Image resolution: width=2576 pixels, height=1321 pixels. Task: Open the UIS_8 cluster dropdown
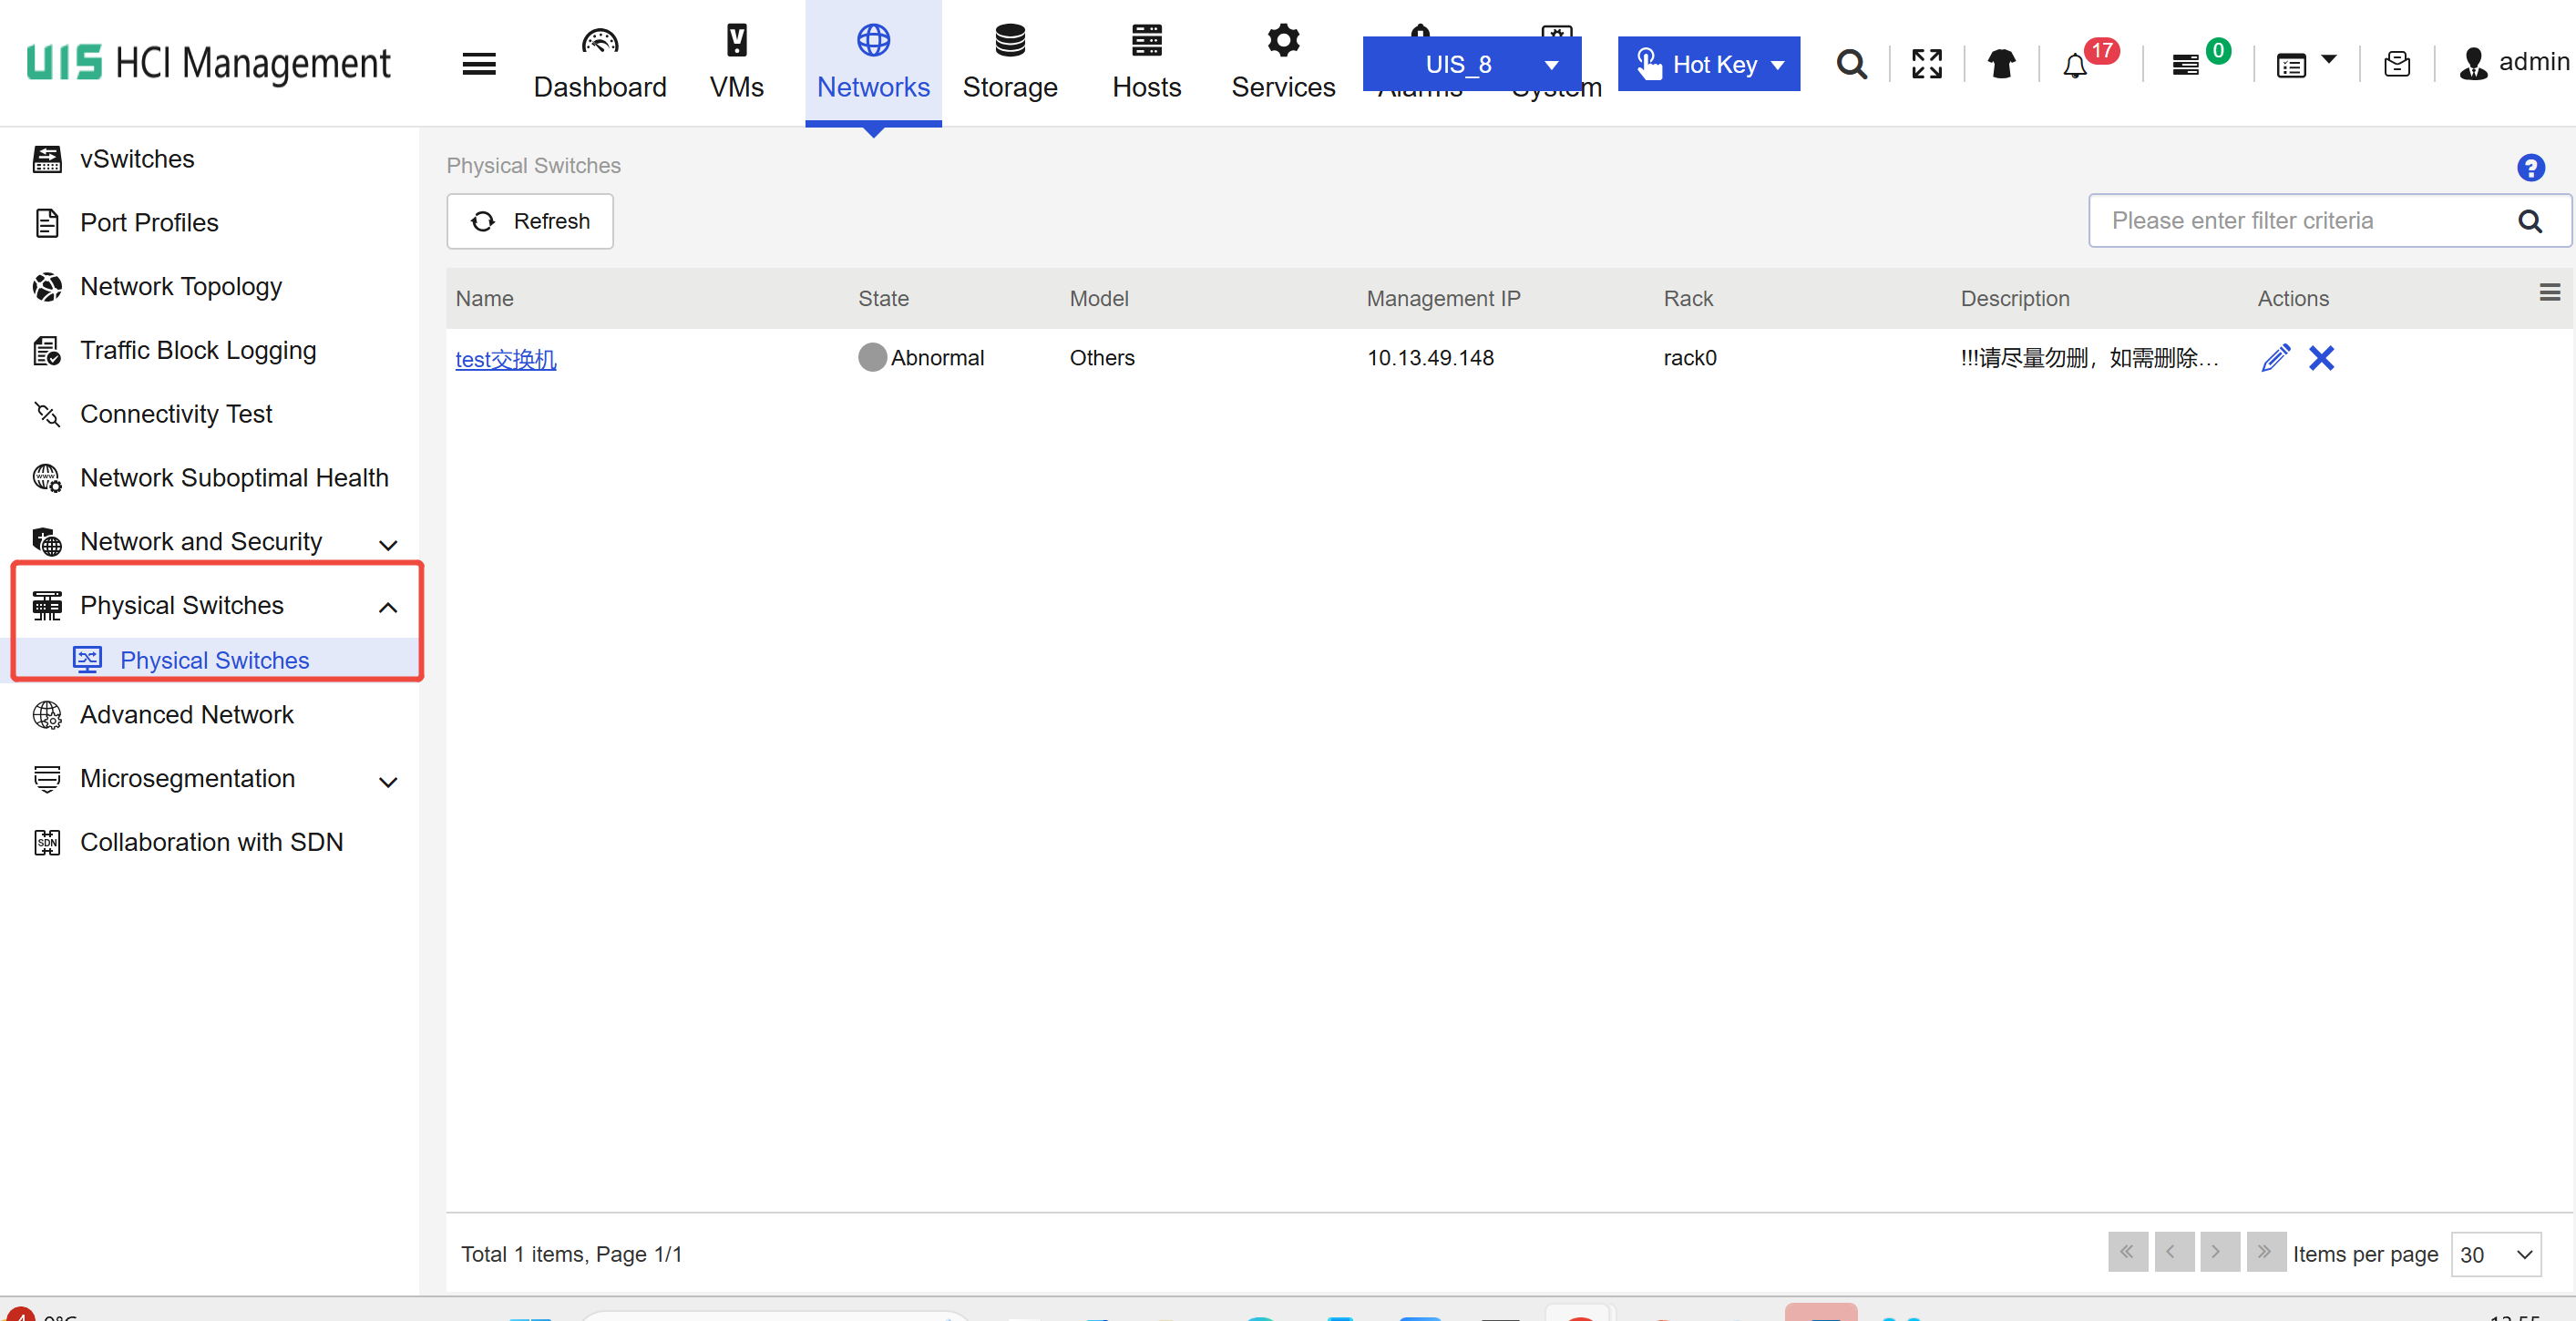pyautogui.click(x=1472, y=65)
